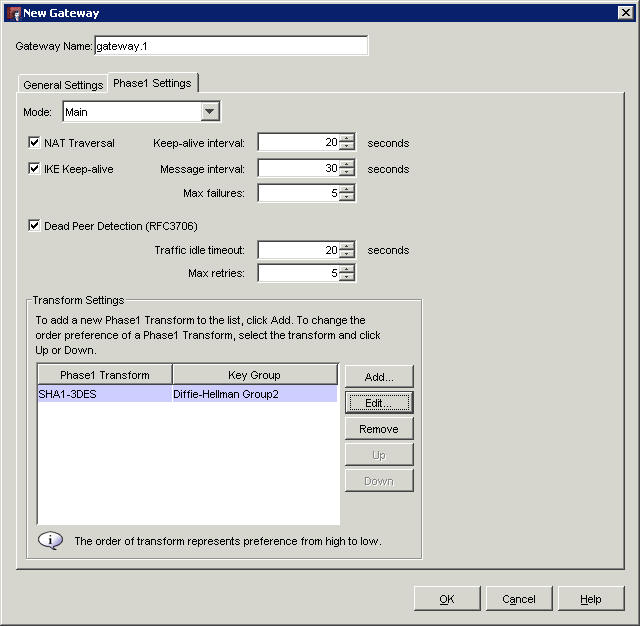
Task: Click the Message interval value field
Action: [x=299, y=168]
